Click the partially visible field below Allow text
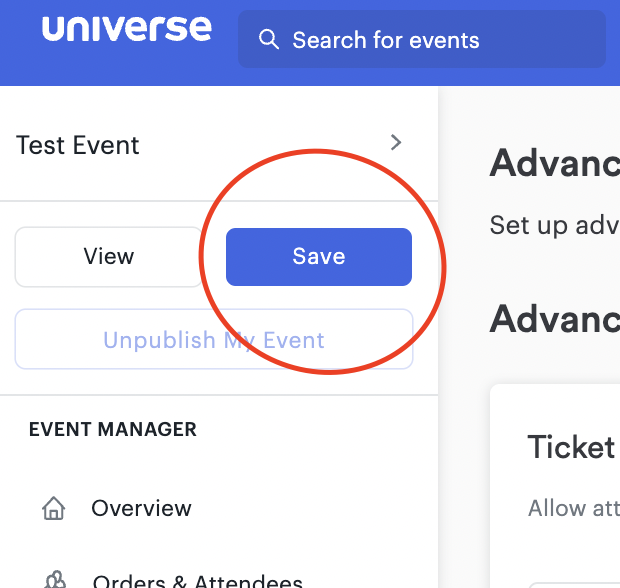This screenshot has width=620, height=588. pos(575,585)
